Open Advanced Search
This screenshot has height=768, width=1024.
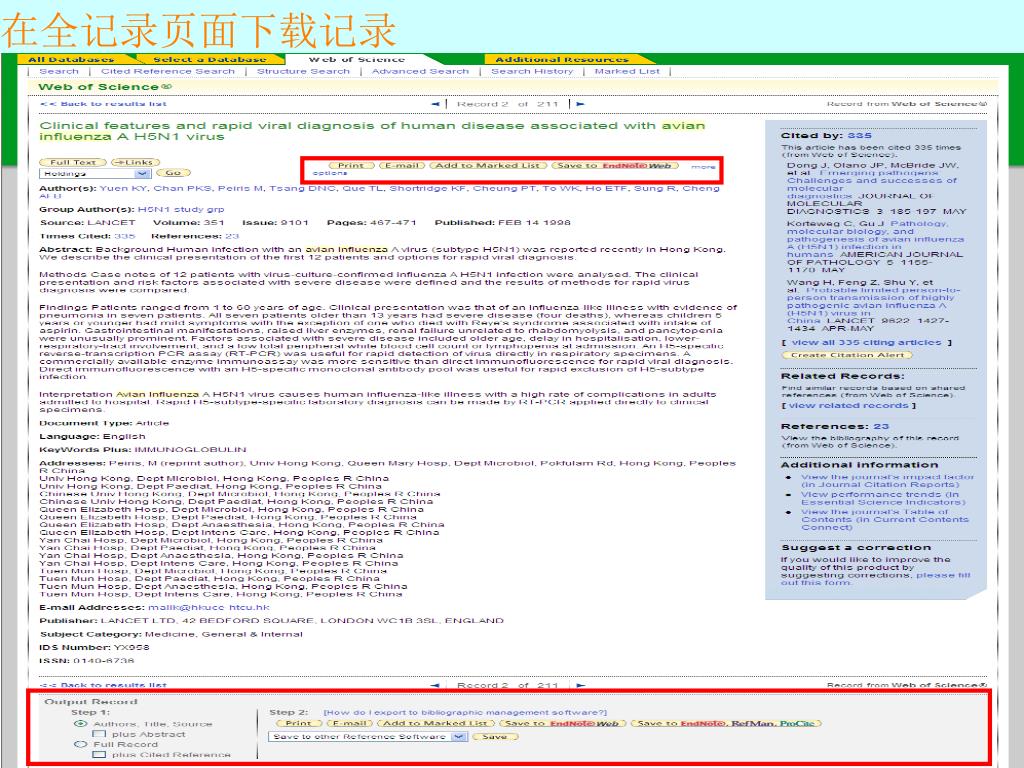421,71
